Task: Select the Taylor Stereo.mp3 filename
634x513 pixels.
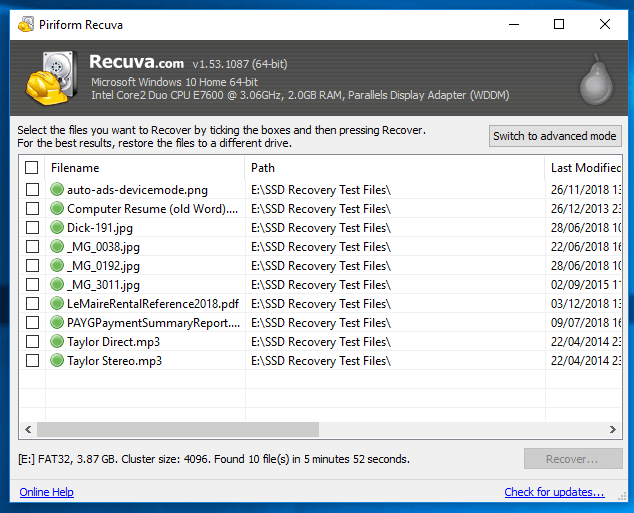Action: pos(114,361)
